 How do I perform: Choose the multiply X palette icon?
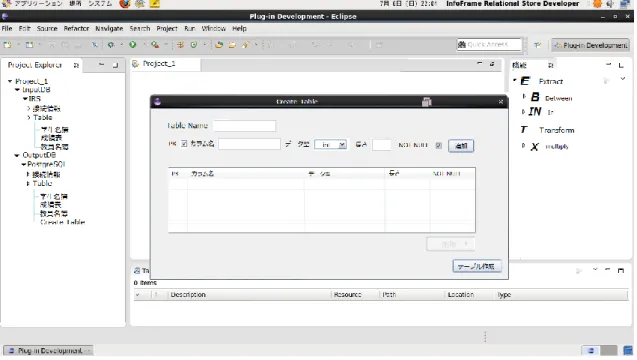[x=535, y=147]
